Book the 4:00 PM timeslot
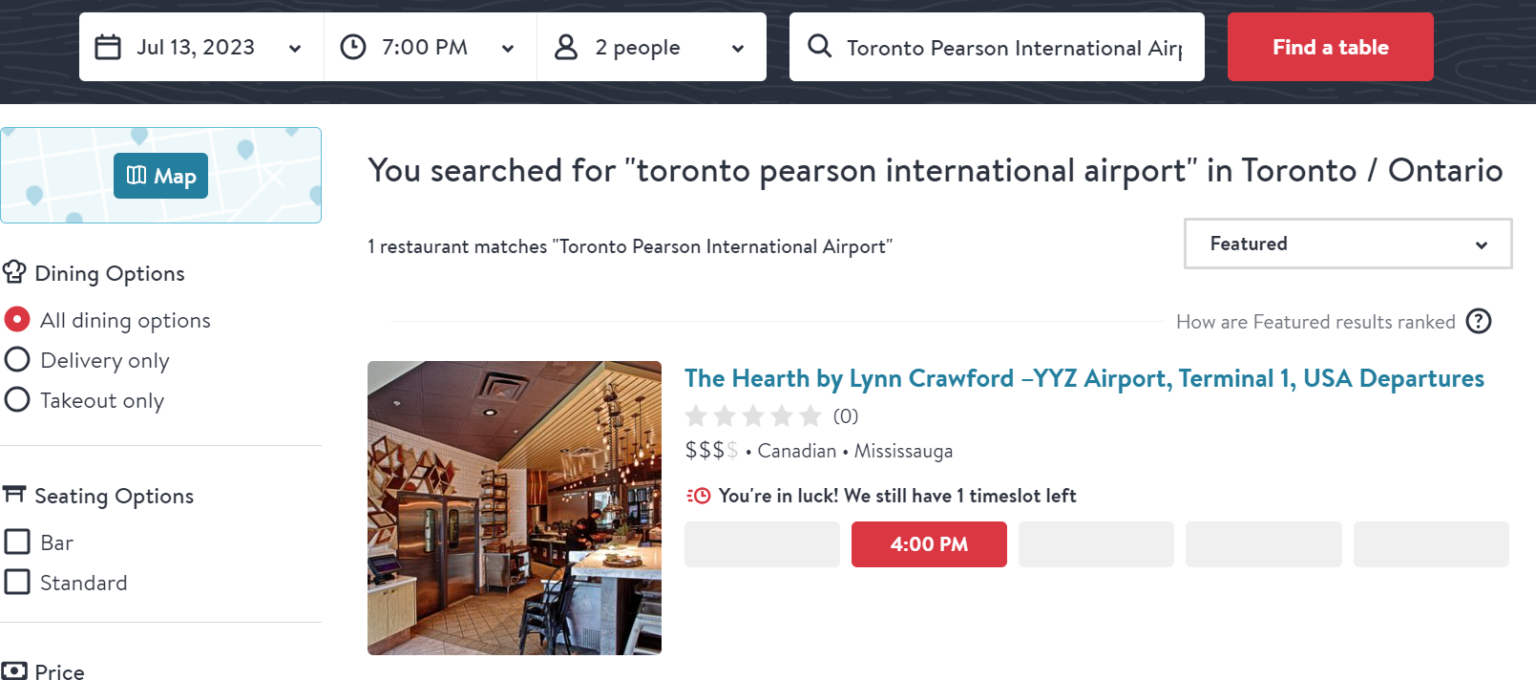This screenshot has height=680, width=1536. 928,544
